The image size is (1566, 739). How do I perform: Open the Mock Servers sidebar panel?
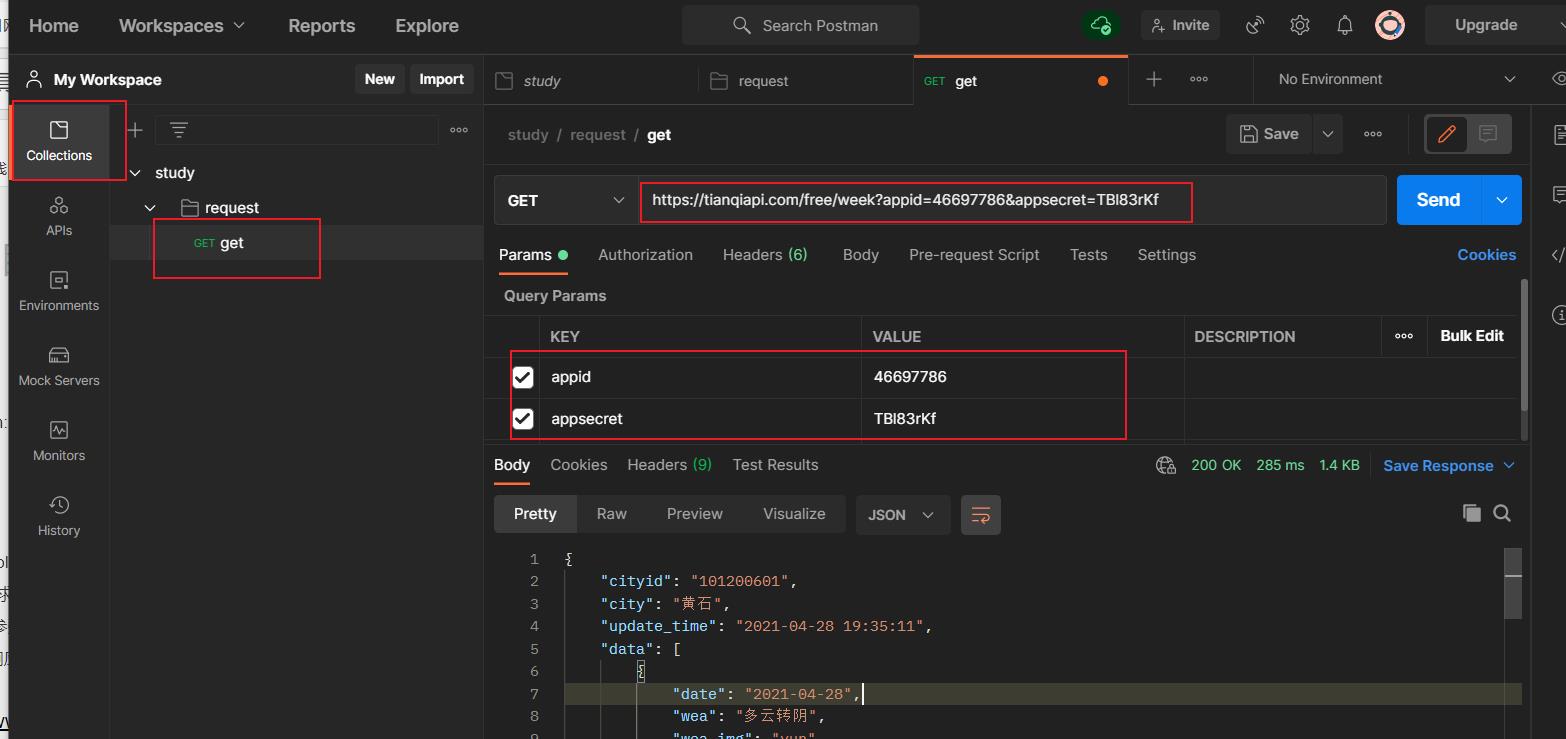click(x=59, y=367)
